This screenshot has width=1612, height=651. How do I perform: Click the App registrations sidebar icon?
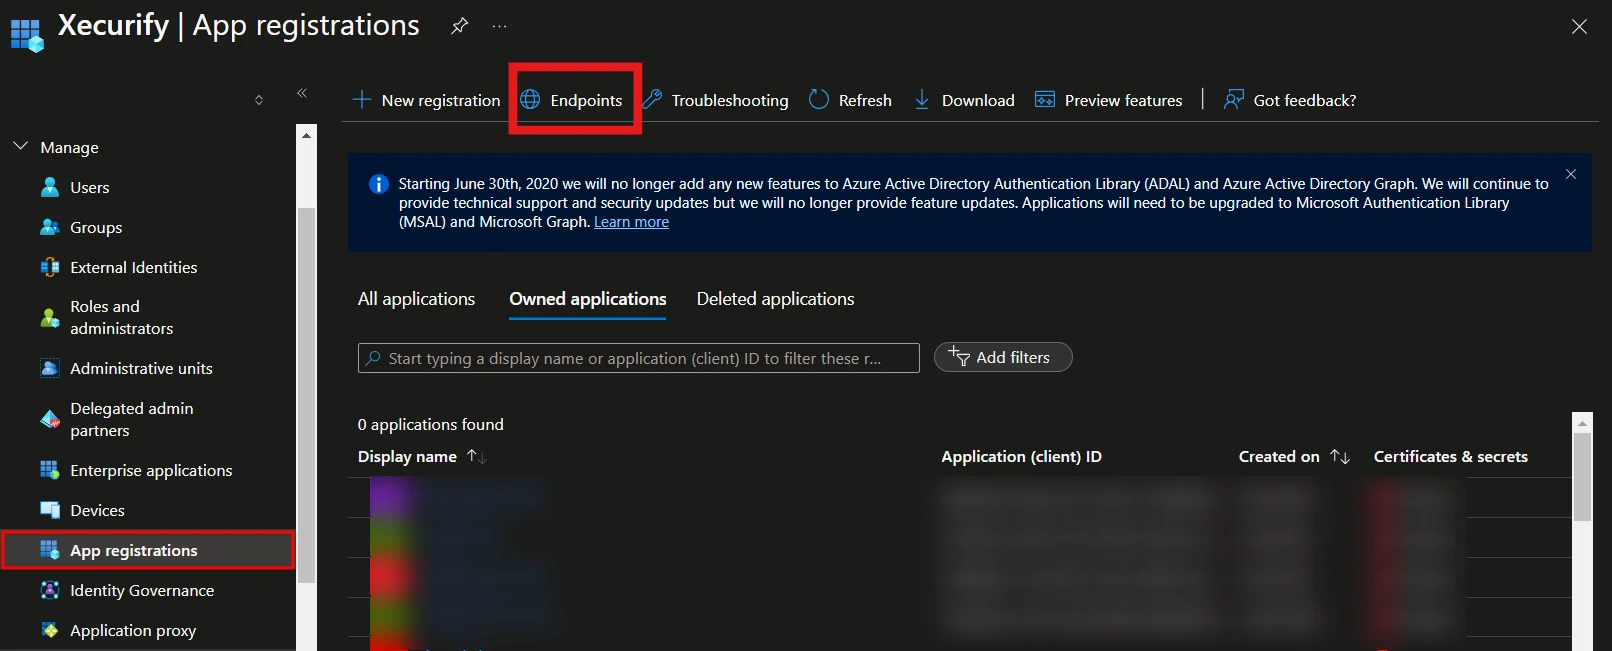[50, 550]
